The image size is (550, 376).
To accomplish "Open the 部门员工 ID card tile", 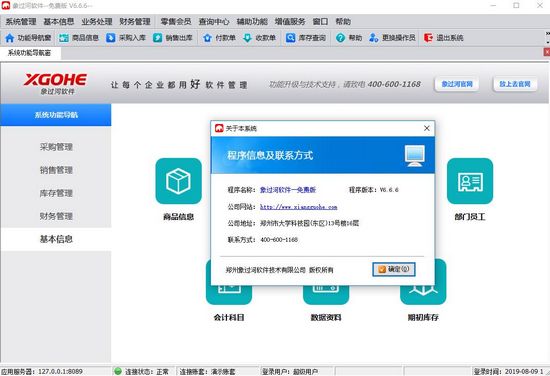I will pos(470,181).
